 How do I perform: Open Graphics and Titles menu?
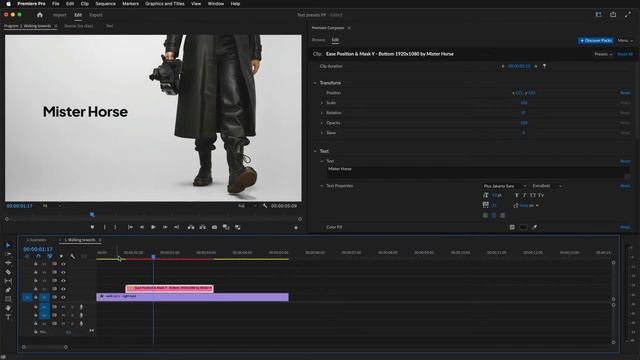pyautogui.click(x=165, y=4)
